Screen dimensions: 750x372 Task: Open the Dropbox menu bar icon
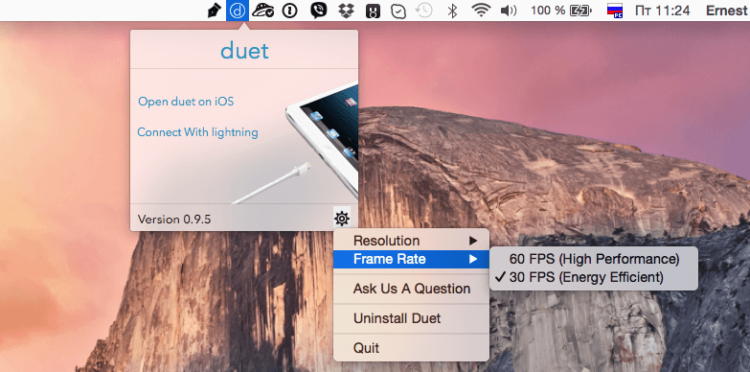tap(346, 11)
